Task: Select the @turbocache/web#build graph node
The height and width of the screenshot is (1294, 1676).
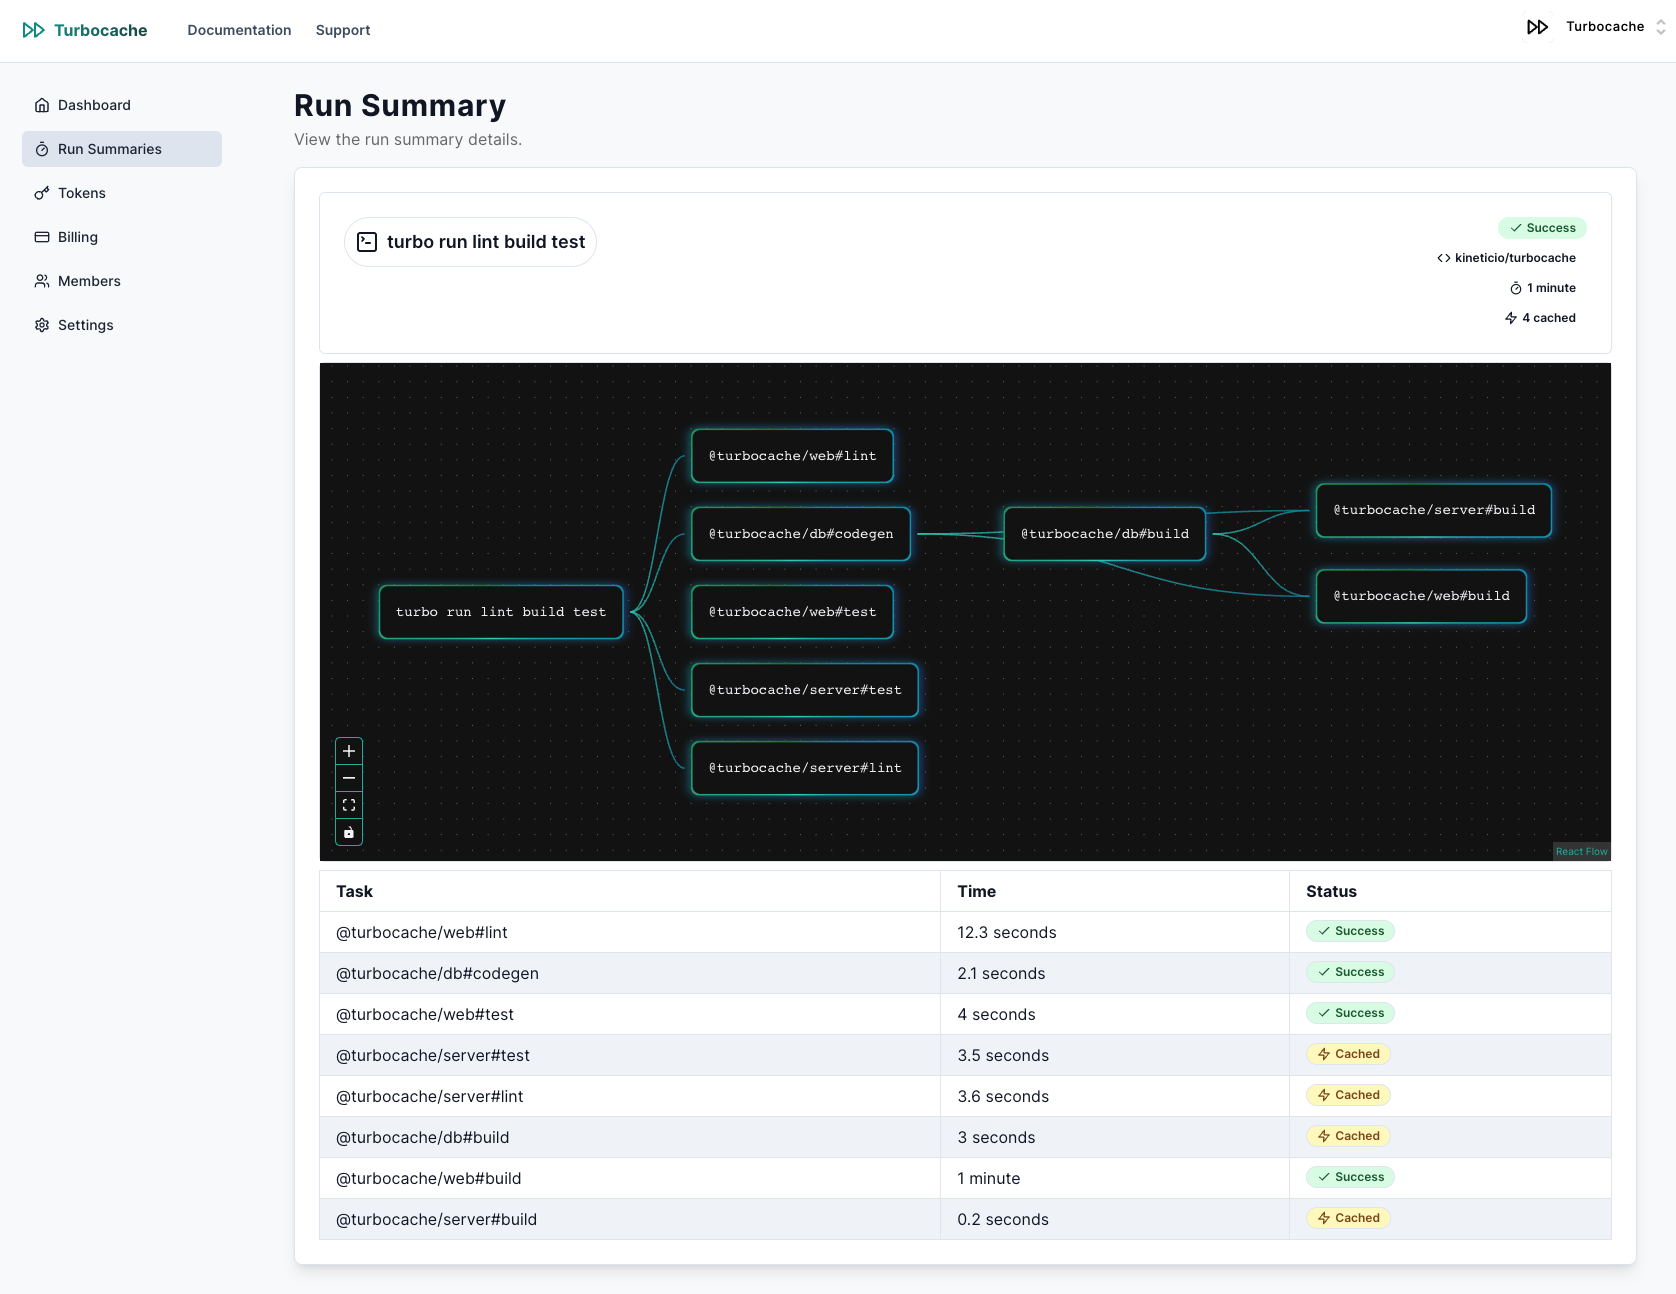Action: coord(1421,596)
